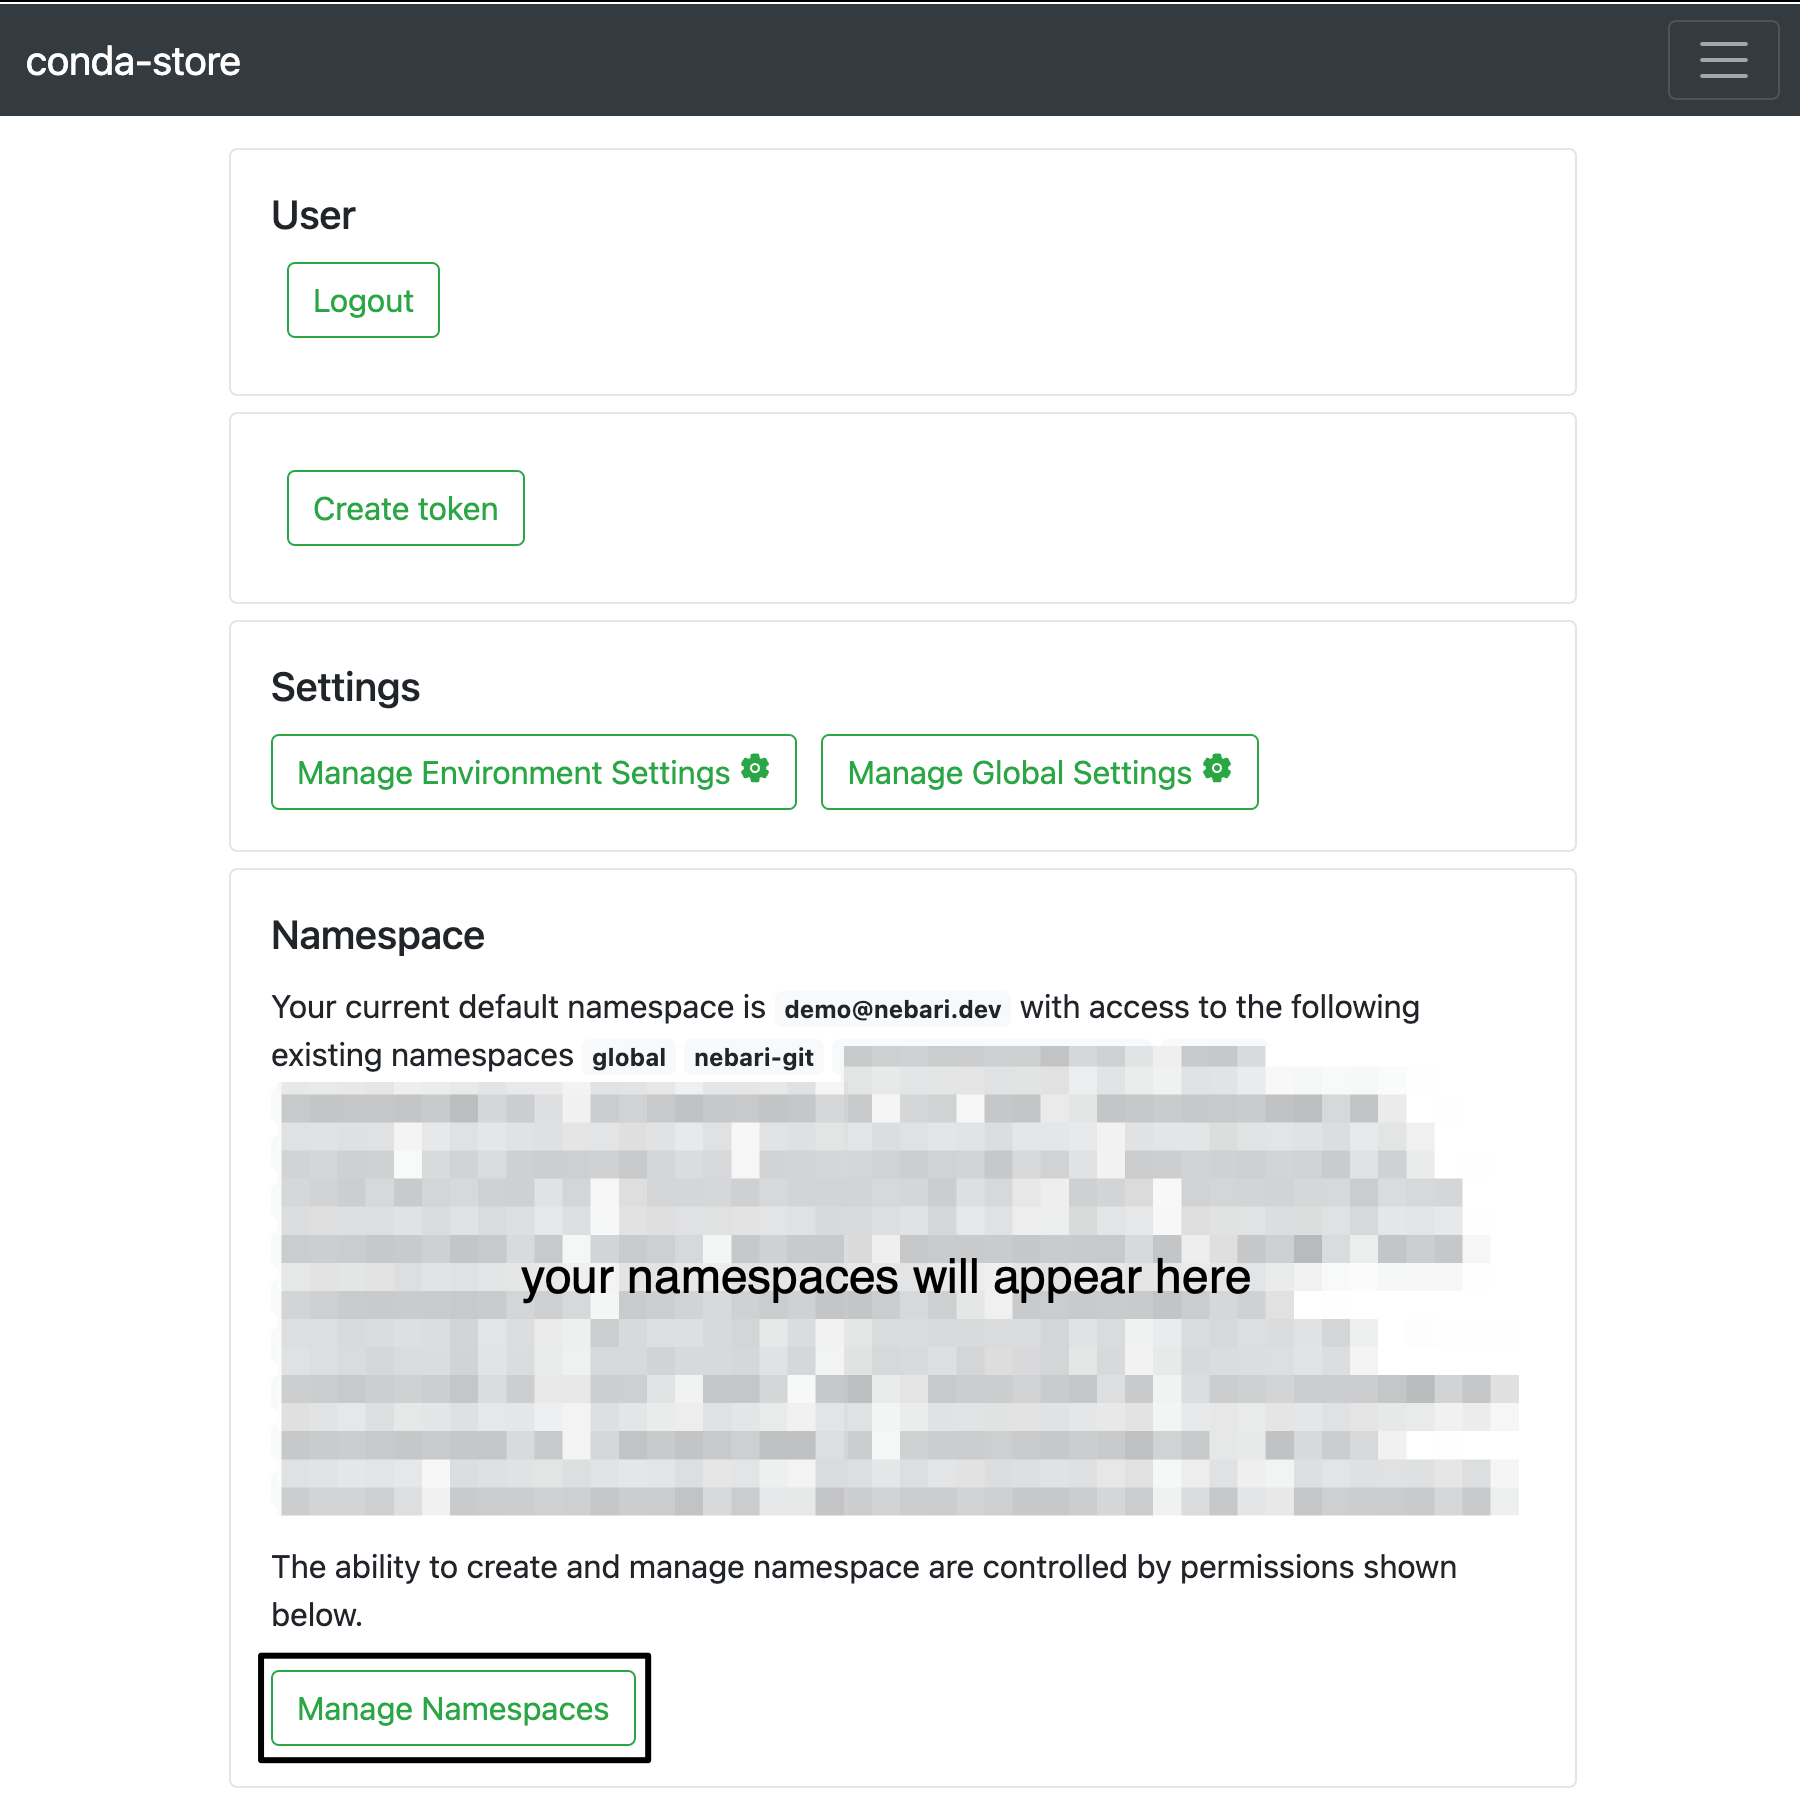Image resolution: width=1800 pixels, height=1796 pixels.
Task: Click the 'Your current default namespace is' text
Action: coord(518,1007)
